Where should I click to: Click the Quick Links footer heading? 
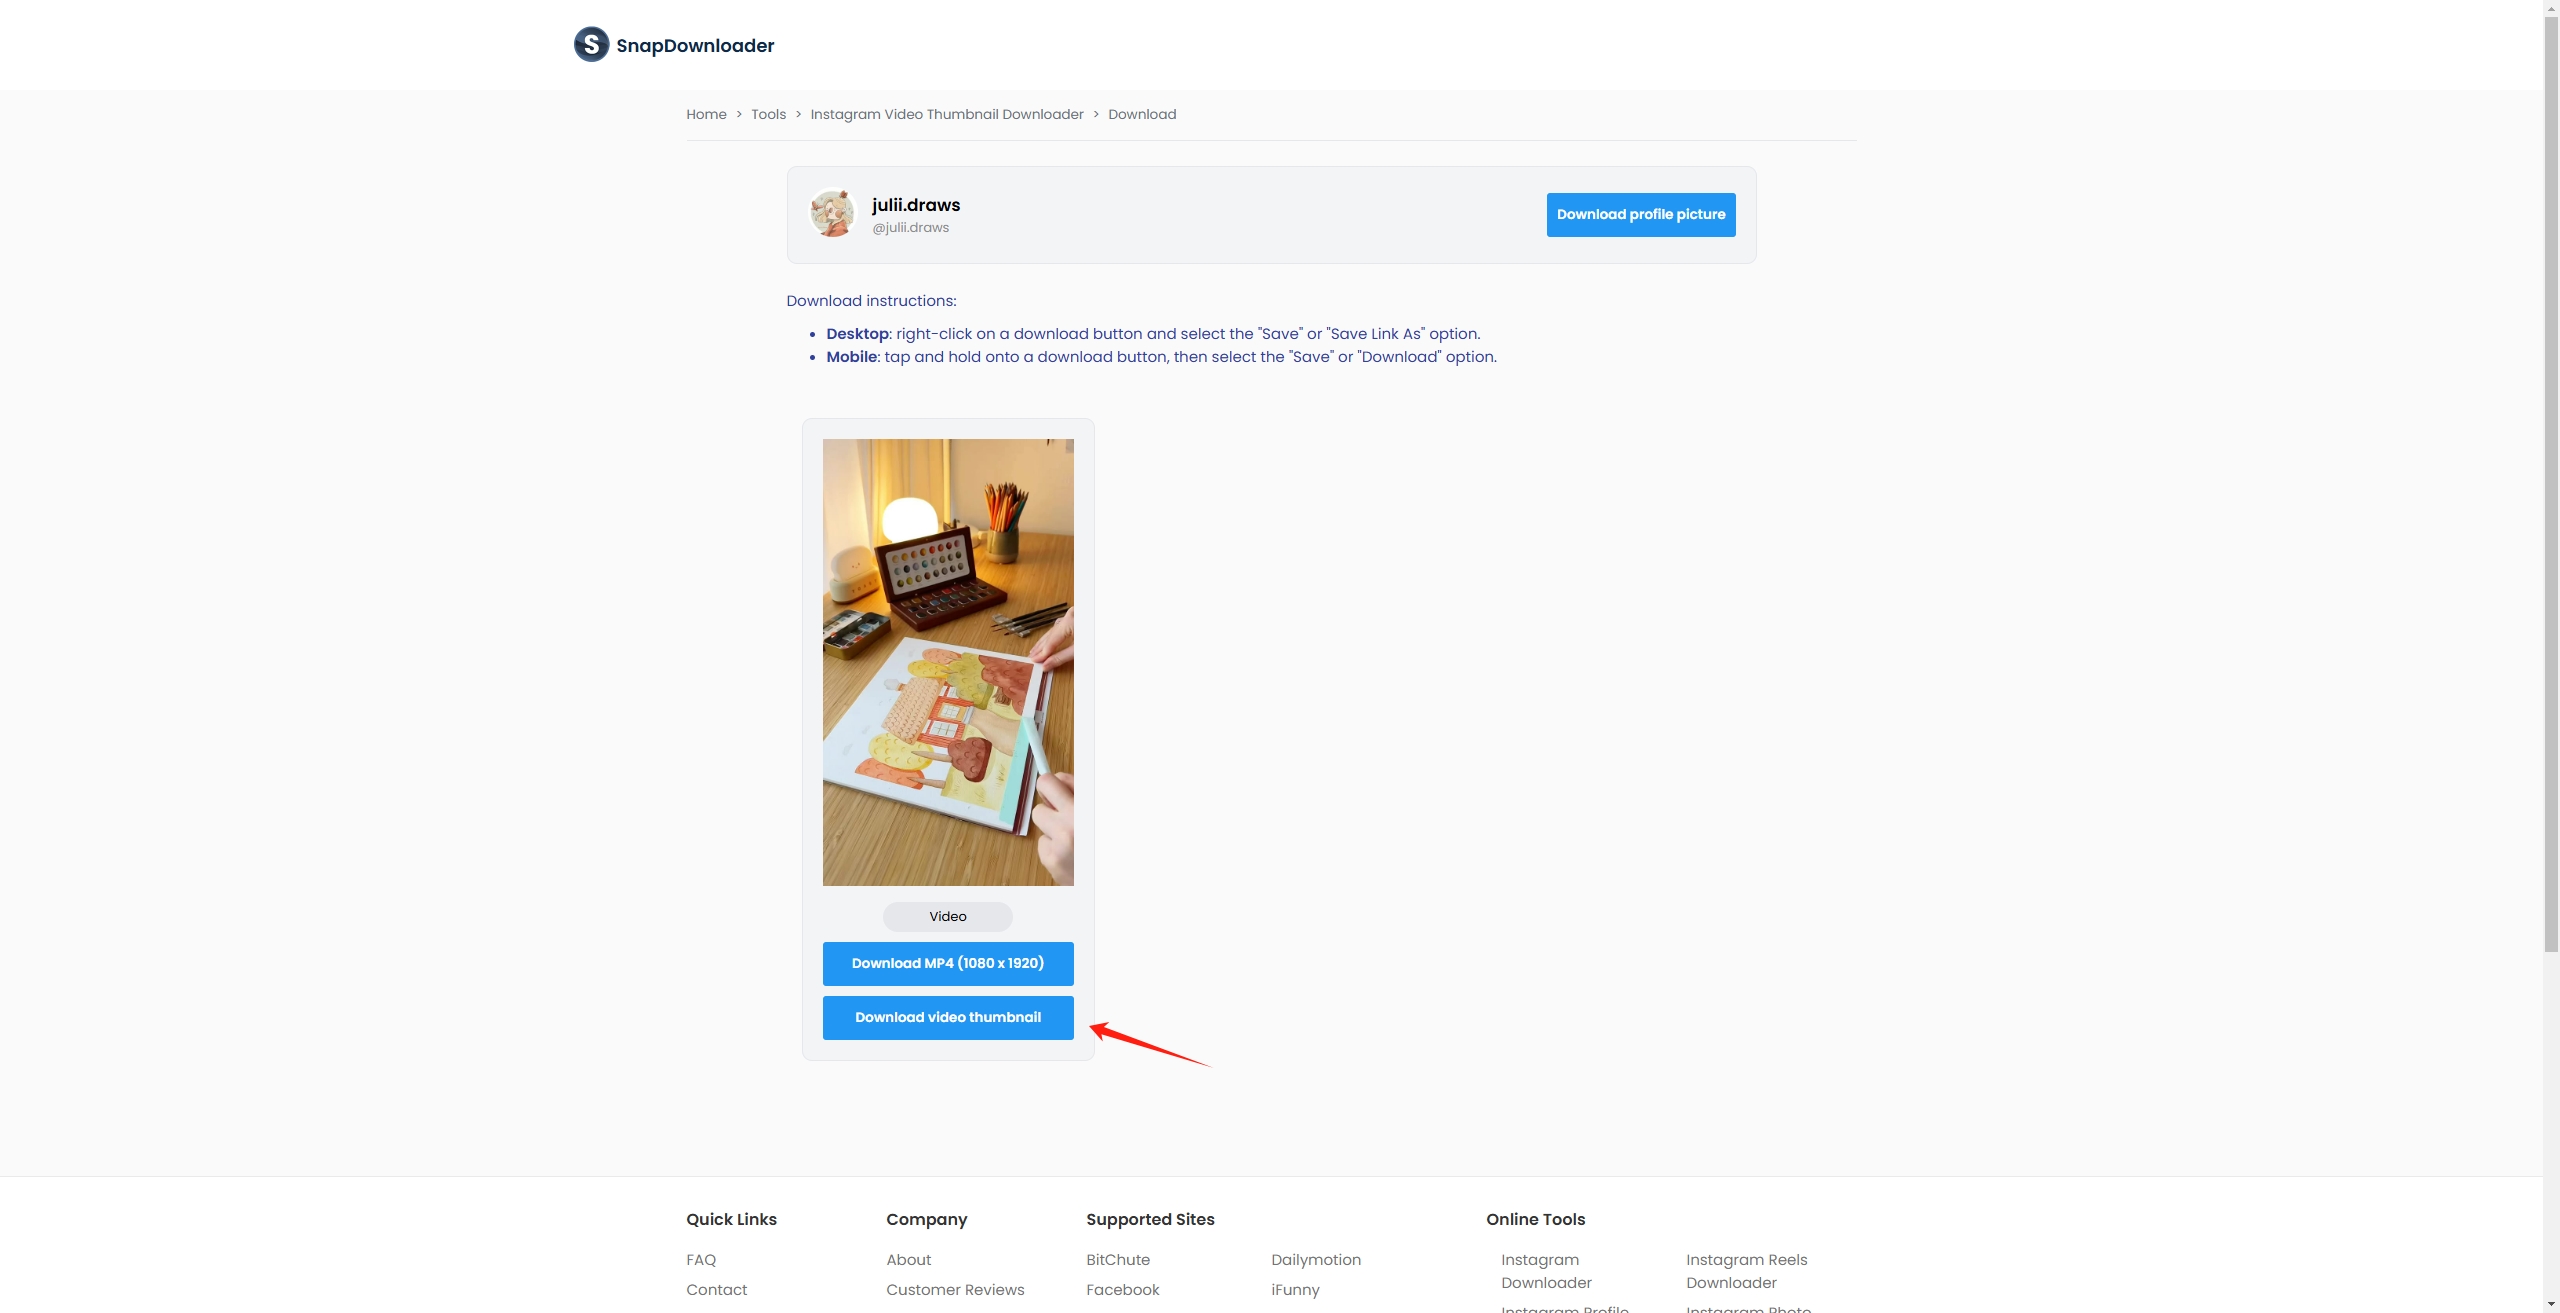click(731, 1219)
